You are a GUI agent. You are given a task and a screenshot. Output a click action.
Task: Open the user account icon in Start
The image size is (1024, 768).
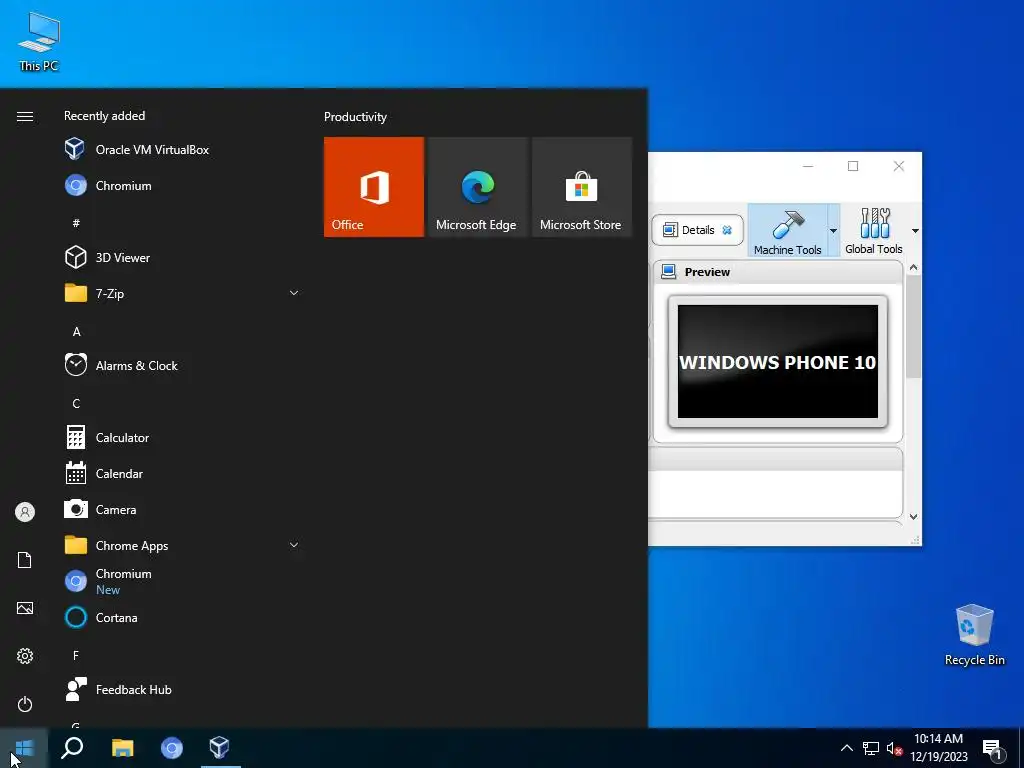coord(25,512)
